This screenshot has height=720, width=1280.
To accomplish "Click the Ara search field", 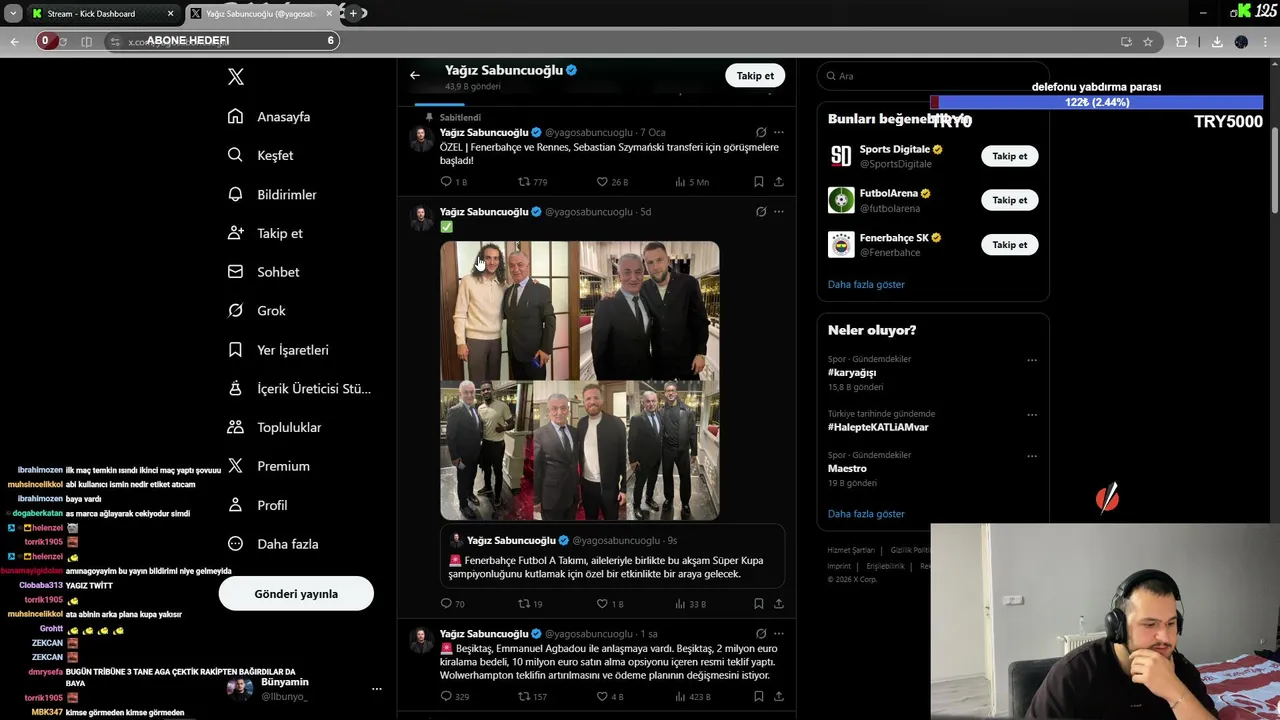I will pos(933,76).
